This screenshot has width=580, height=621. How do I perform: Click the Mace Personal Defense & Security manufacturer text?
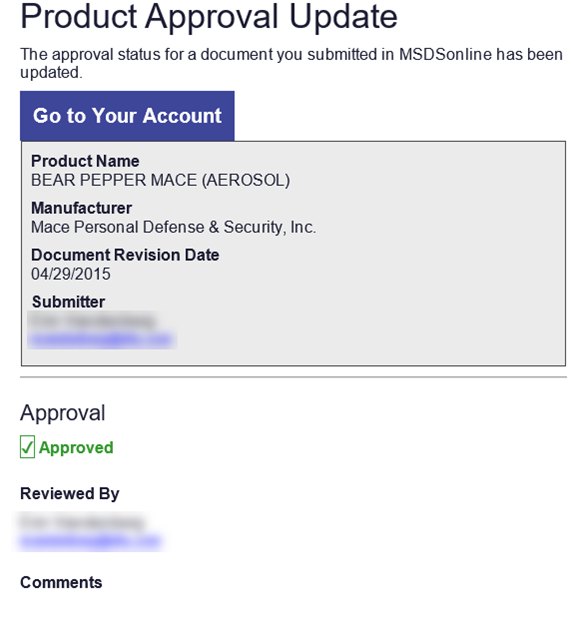(174, 227)
